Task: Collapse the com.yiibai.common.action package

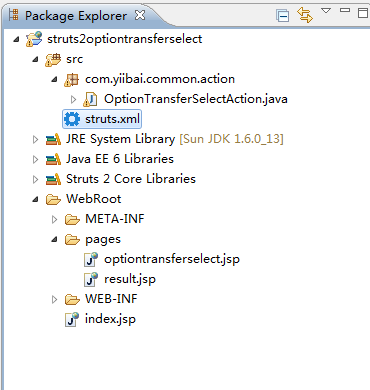Action: [x=54, y=79]
